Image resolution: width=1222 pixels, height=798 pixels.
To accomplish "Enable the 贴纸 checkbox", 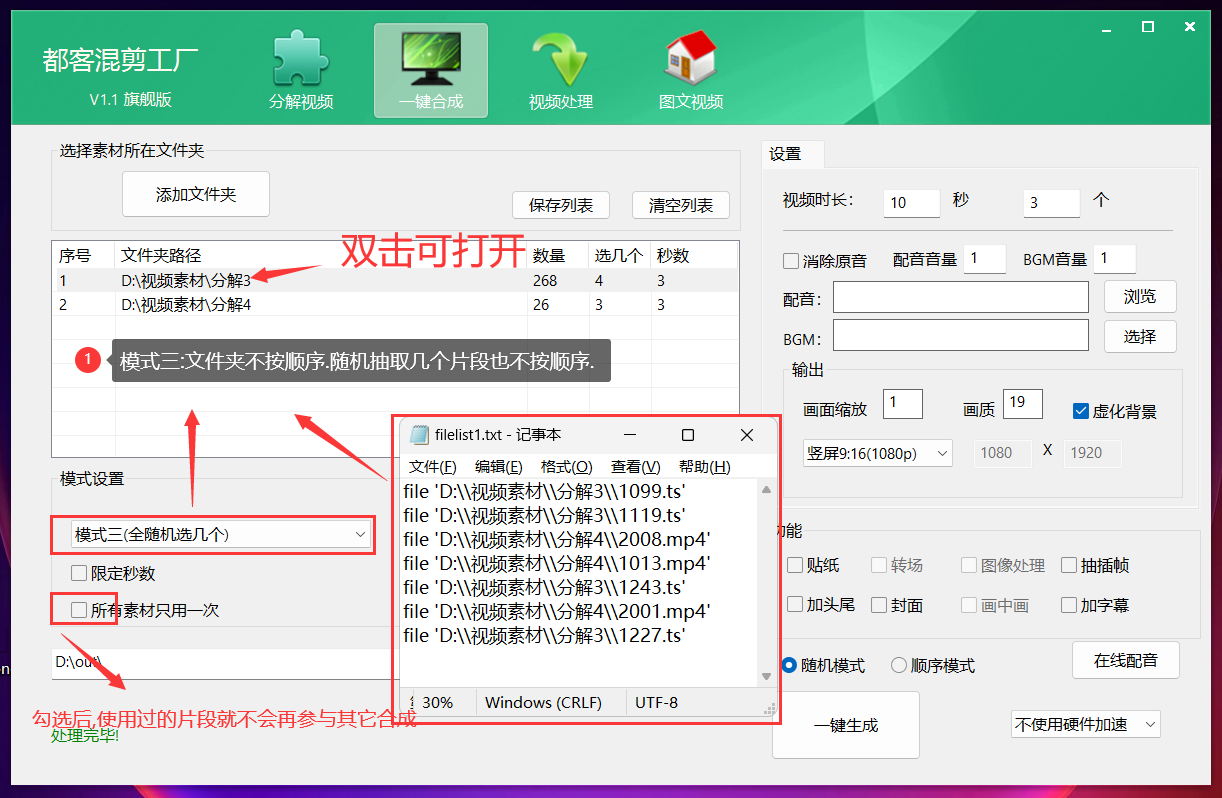I will (795, 565).
